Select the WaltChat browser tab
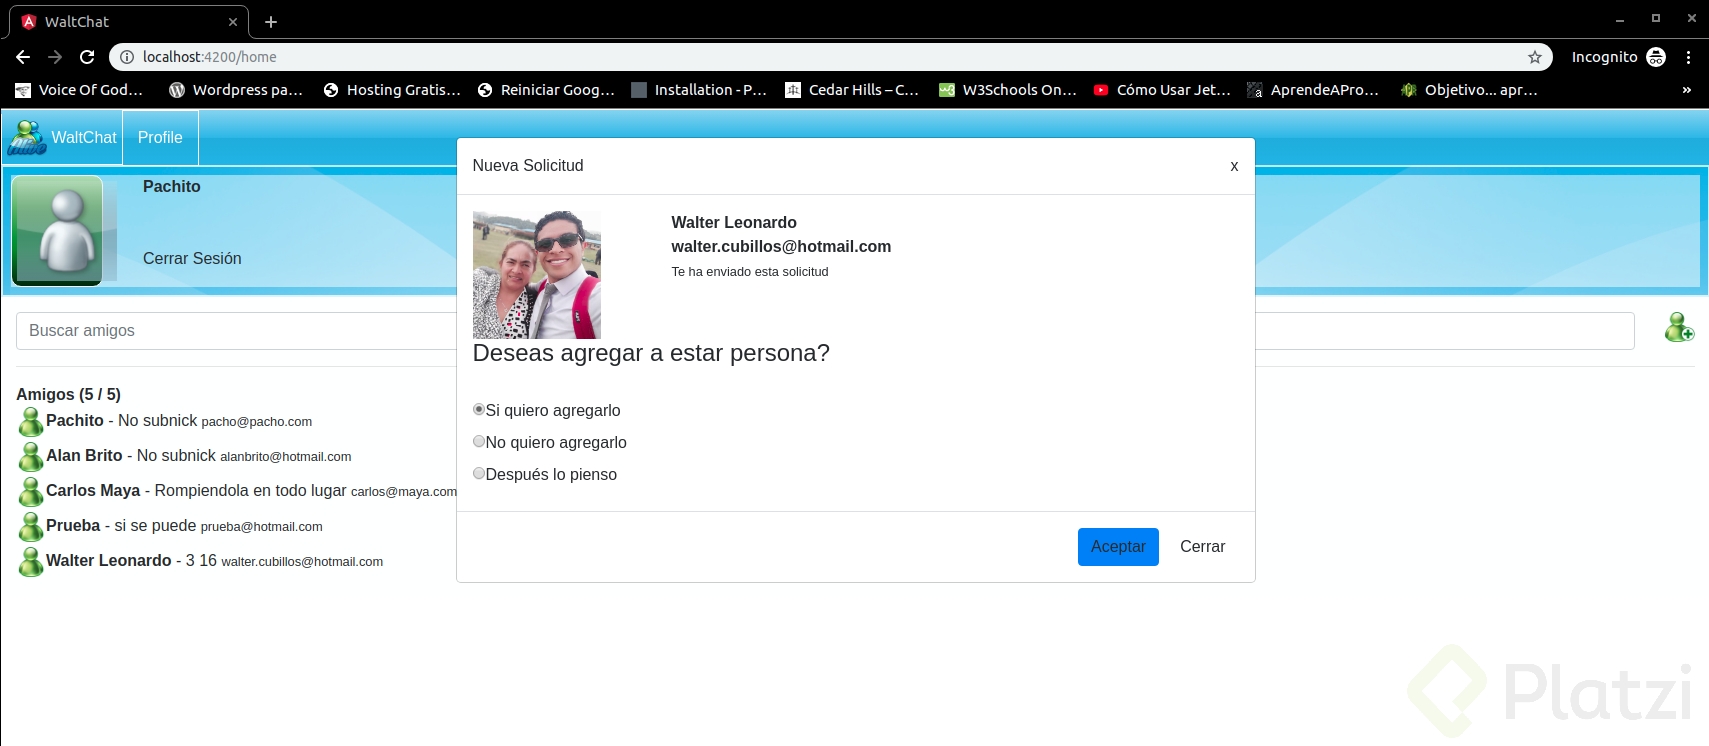Image resolution: width=1709 pixels, height=746 pixels. pyautogui.click(x=128, y=21)
